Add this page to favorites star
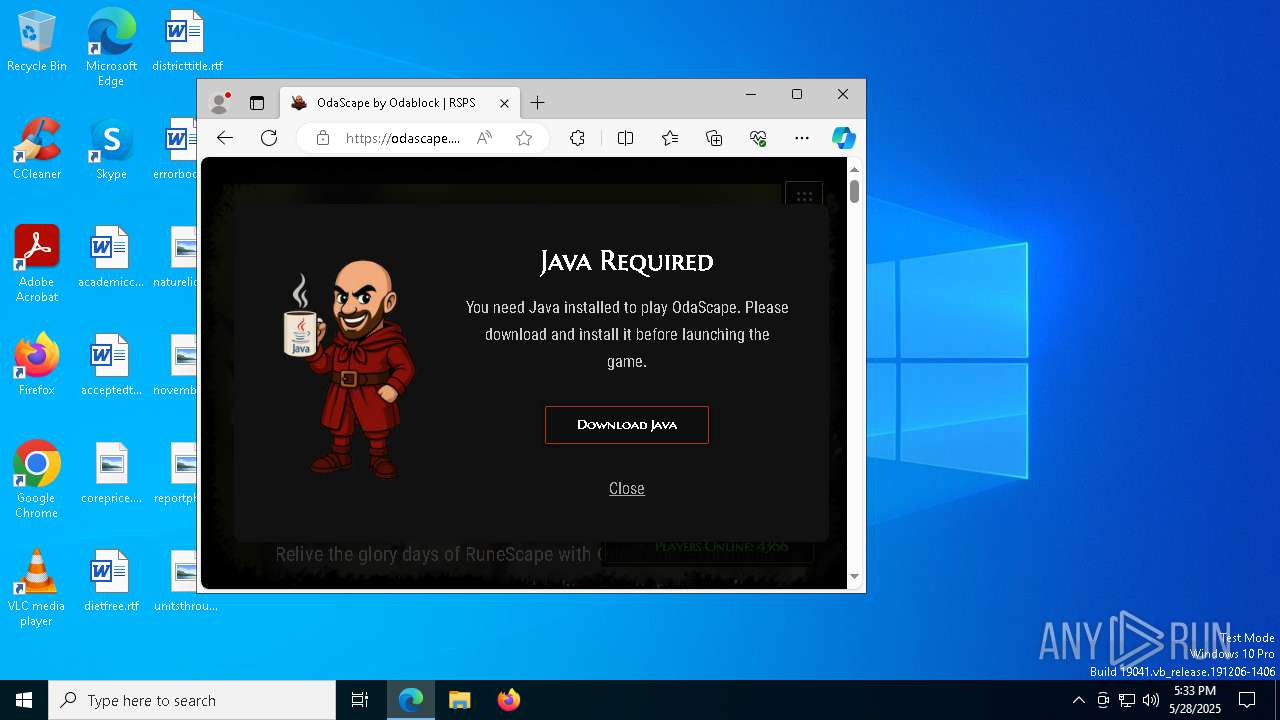 click(524, 138)
